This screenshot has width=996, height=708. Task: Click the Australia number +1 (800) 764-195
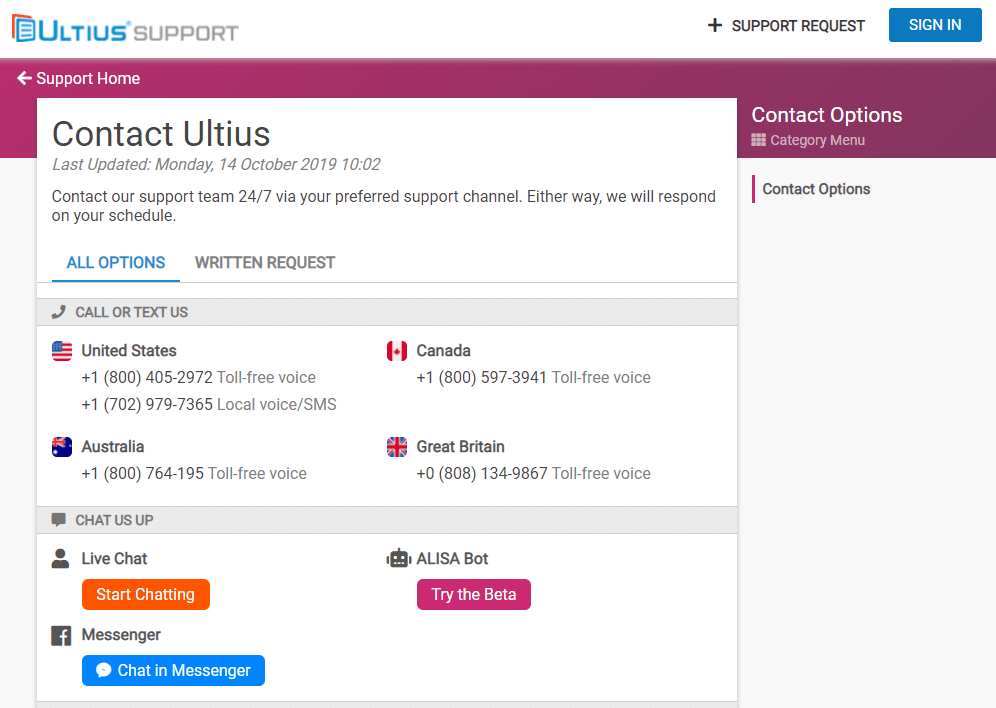(x=142, y=474)
